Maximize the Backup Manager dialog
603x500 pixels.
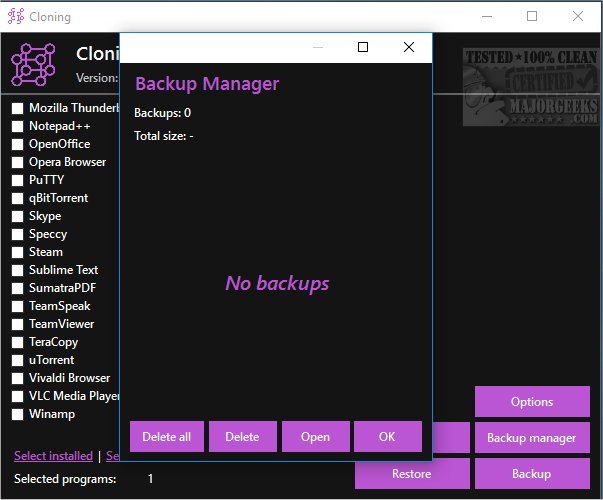[363, 47]
